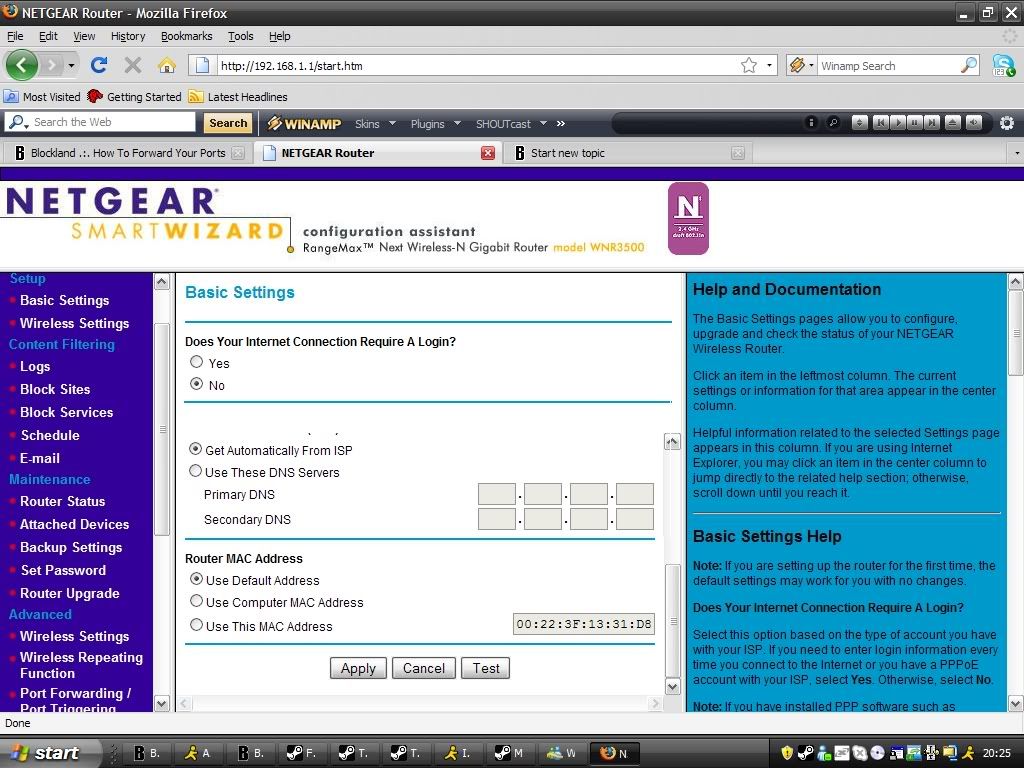1024x768 pixels.
Task: Open Getting Started bookmark
Action: 135,97
